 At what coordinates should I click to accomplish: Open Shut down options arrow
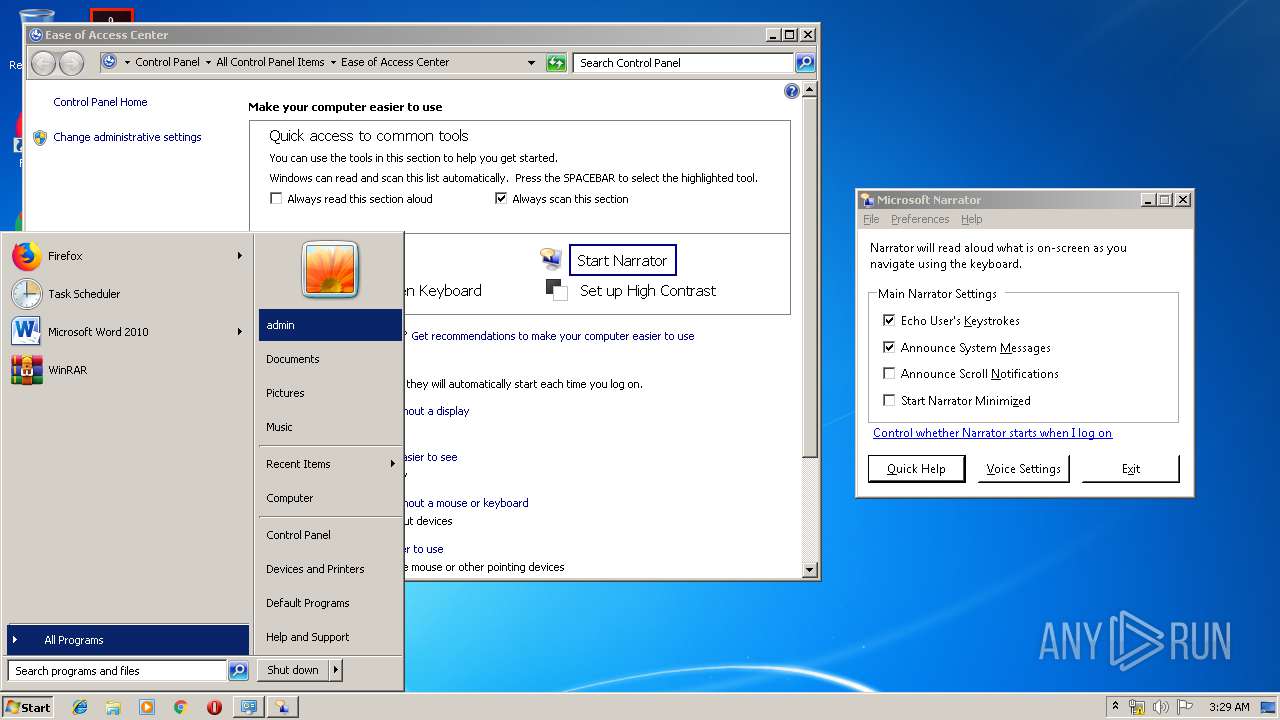click(x=336, y=670)
